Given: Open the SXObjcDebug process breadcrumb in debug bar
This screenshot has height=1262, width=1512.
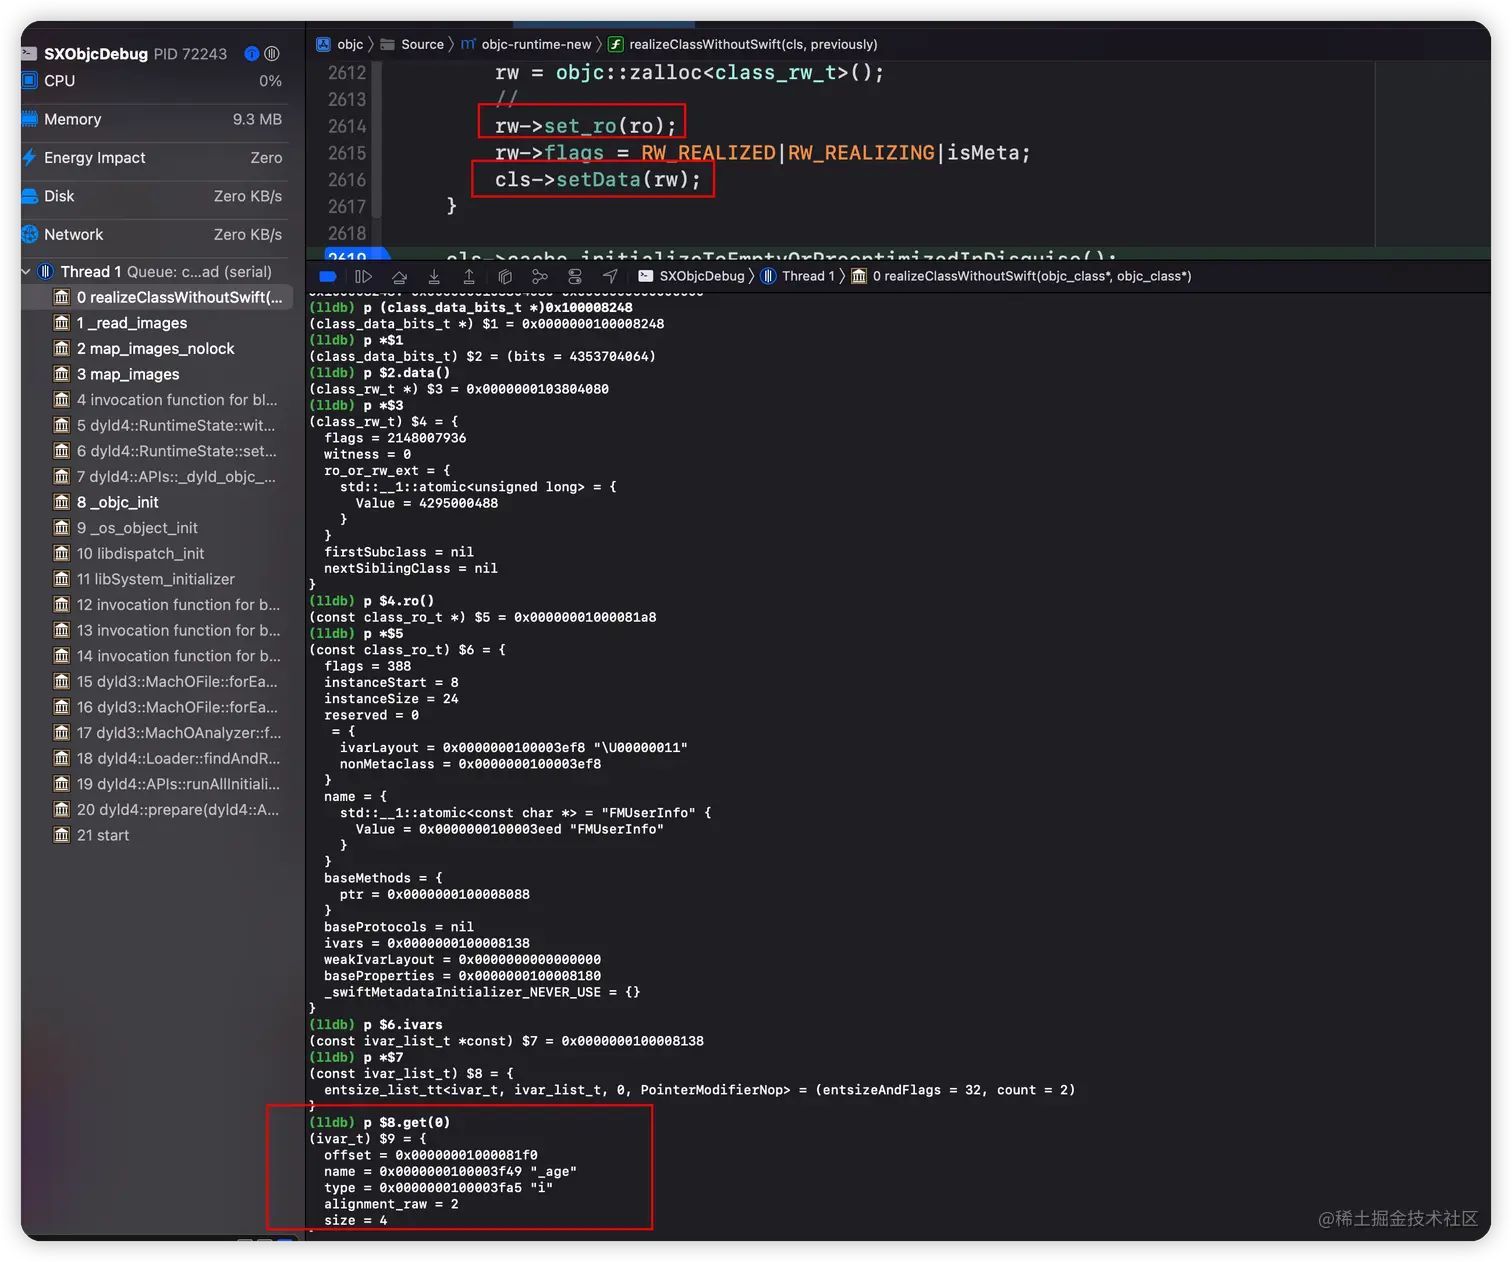Looking at the screenshot, I should point(691,277).
